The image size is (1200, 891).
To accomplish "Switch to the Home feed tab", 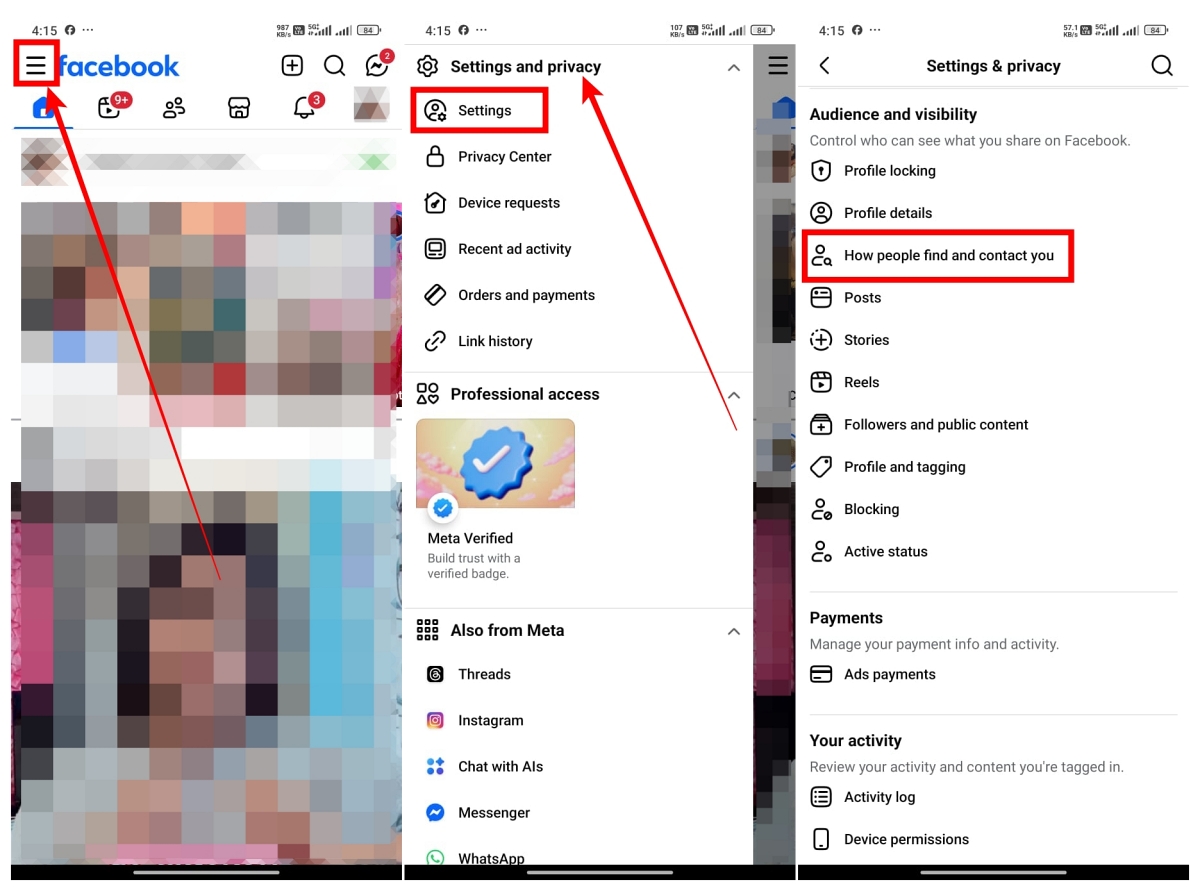I will [42, 108].
